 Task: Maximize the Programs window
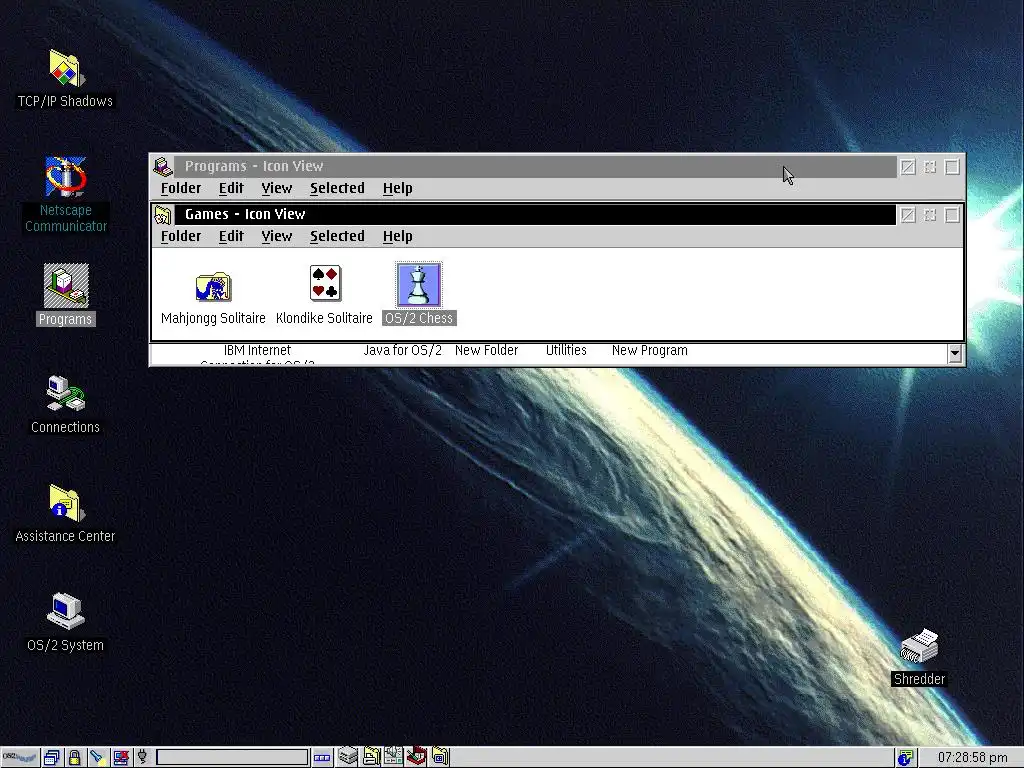tap(952, 167)
